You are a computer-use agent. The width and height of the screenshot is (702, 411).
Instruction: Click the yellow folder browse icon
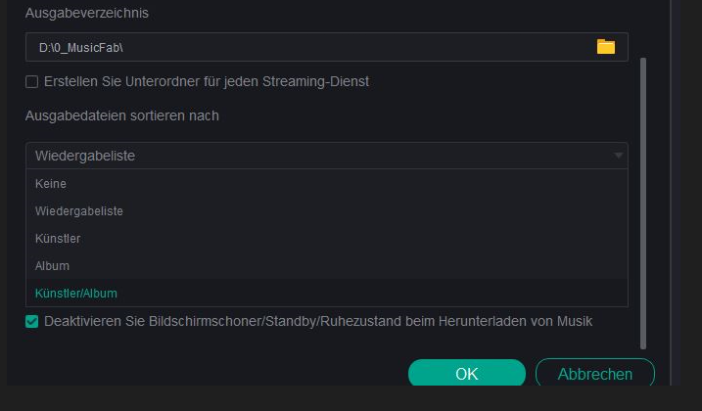[x=605, y=46]
